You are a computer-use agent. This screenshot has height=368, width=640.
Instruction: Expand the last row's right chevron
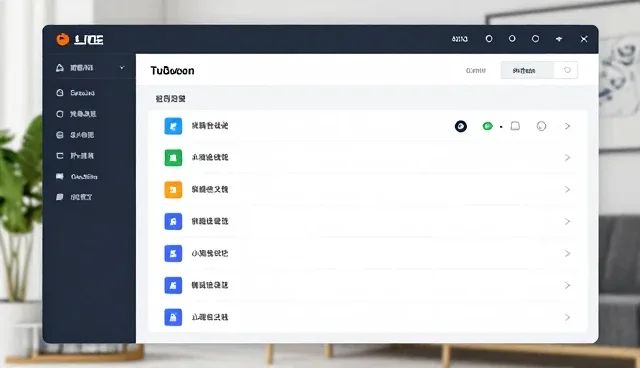[567, 317]
